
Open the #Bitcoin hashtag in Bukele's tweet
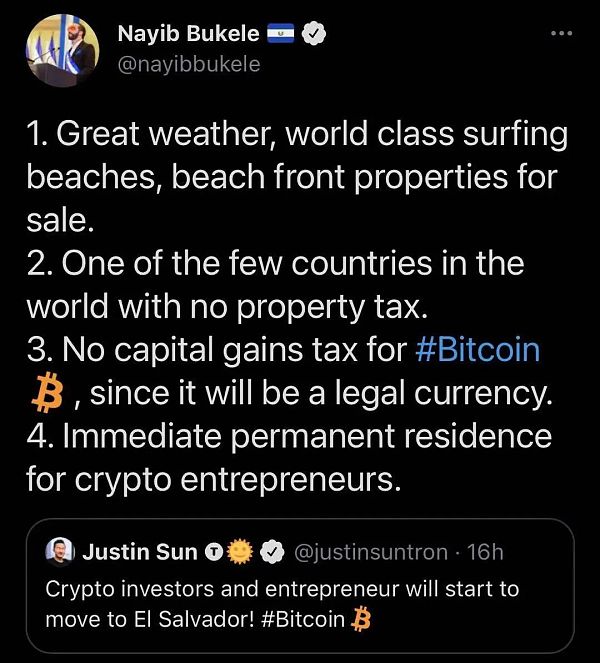pos(476,350)
